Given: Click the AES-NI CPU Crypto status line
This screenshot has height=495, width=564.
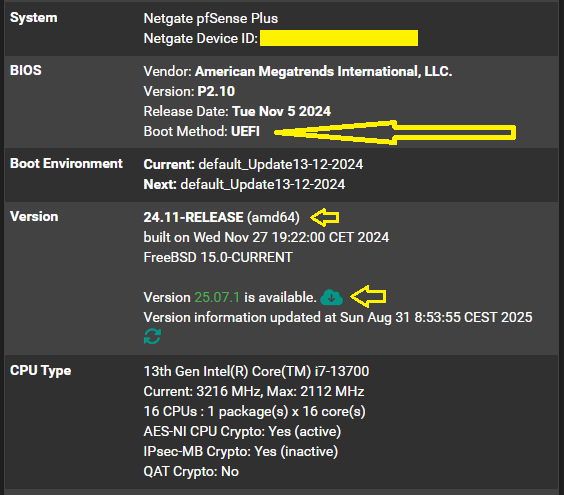Looking at the screenshot, I should pyautogui.click(x=242, y=431).
